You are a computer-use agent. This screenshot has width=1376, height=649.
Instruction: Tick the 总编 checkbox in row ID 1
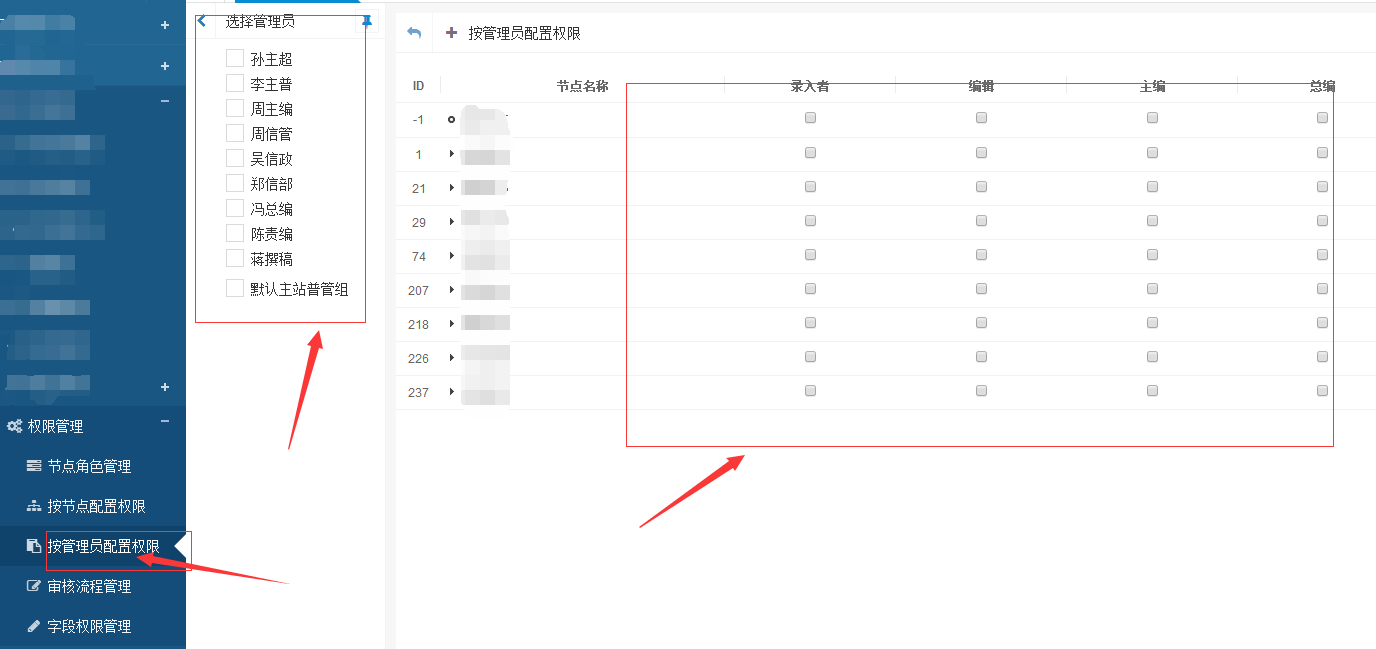point(1322,153)
